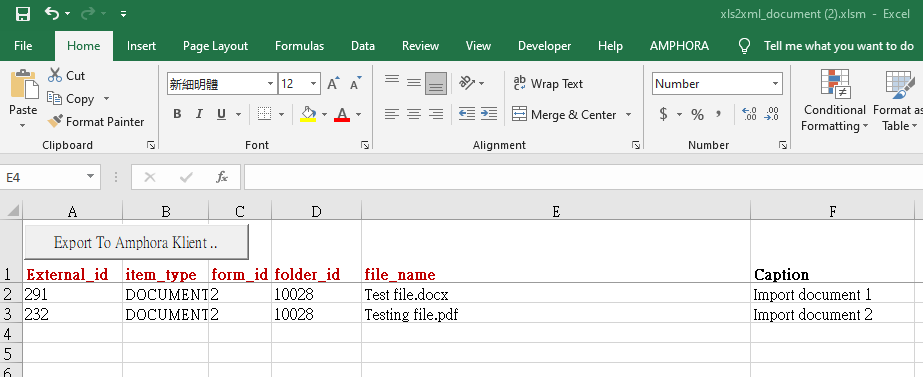Apply comma style
Image resolution: width=923 pixels, height=377 pixels.
[719, 114]
